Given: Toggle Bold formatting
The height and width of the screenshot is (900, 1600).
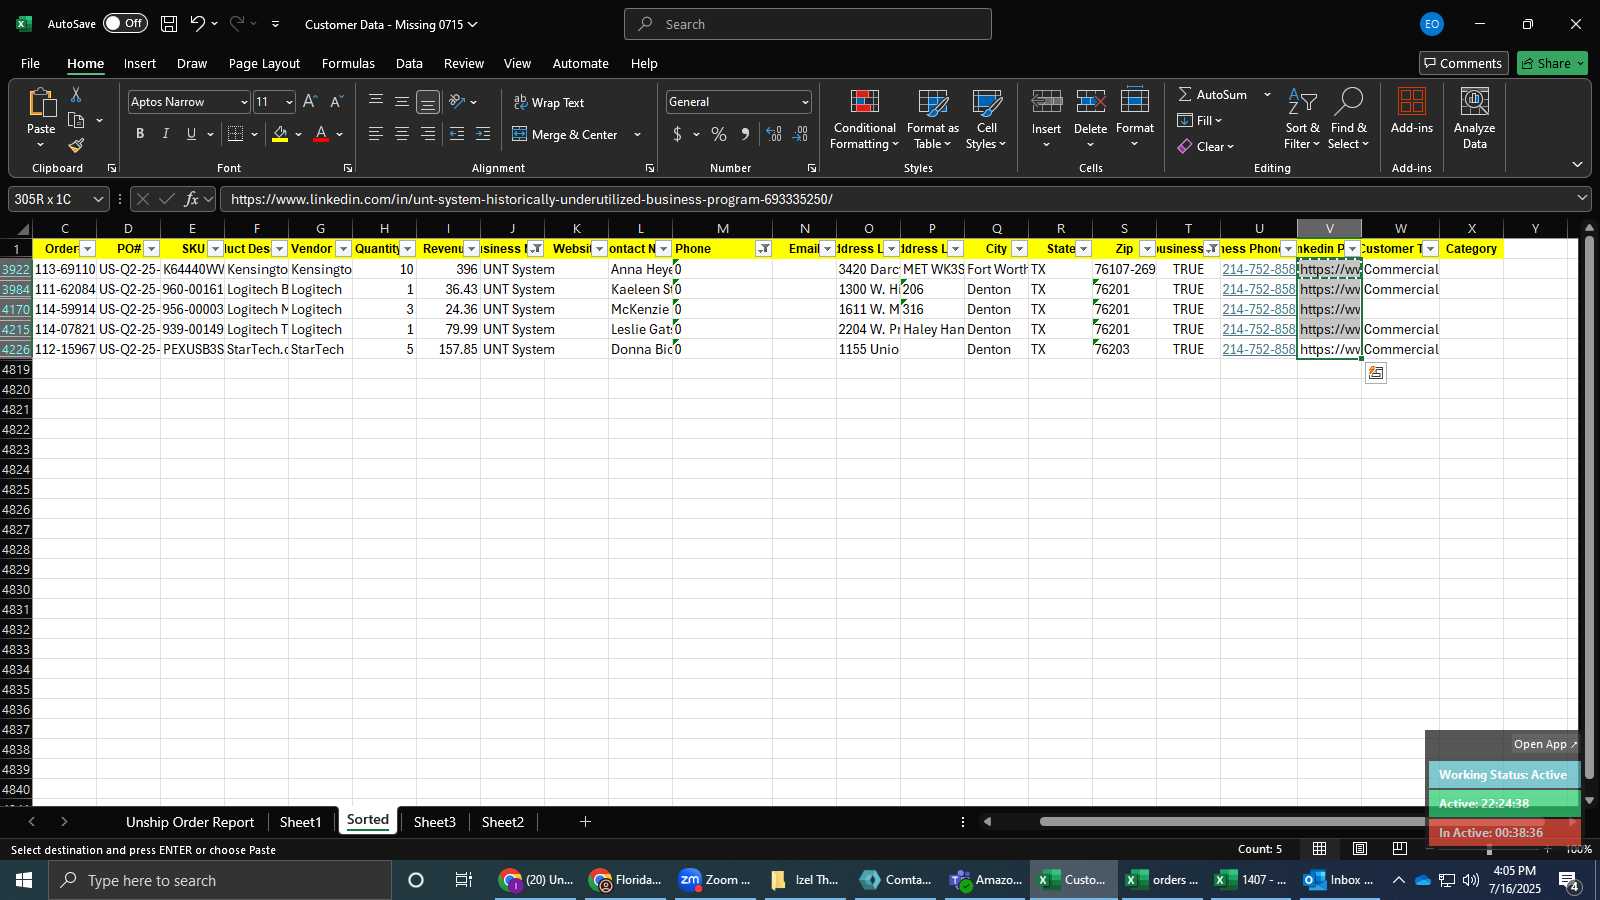Looking at the screenshot, I should coord(140,134).
